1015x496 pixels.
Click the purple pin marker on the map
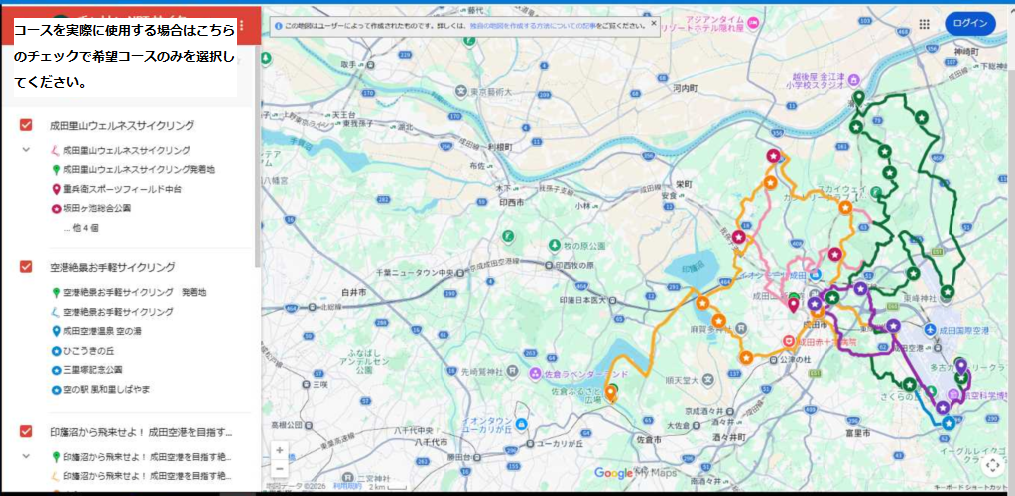961,366
